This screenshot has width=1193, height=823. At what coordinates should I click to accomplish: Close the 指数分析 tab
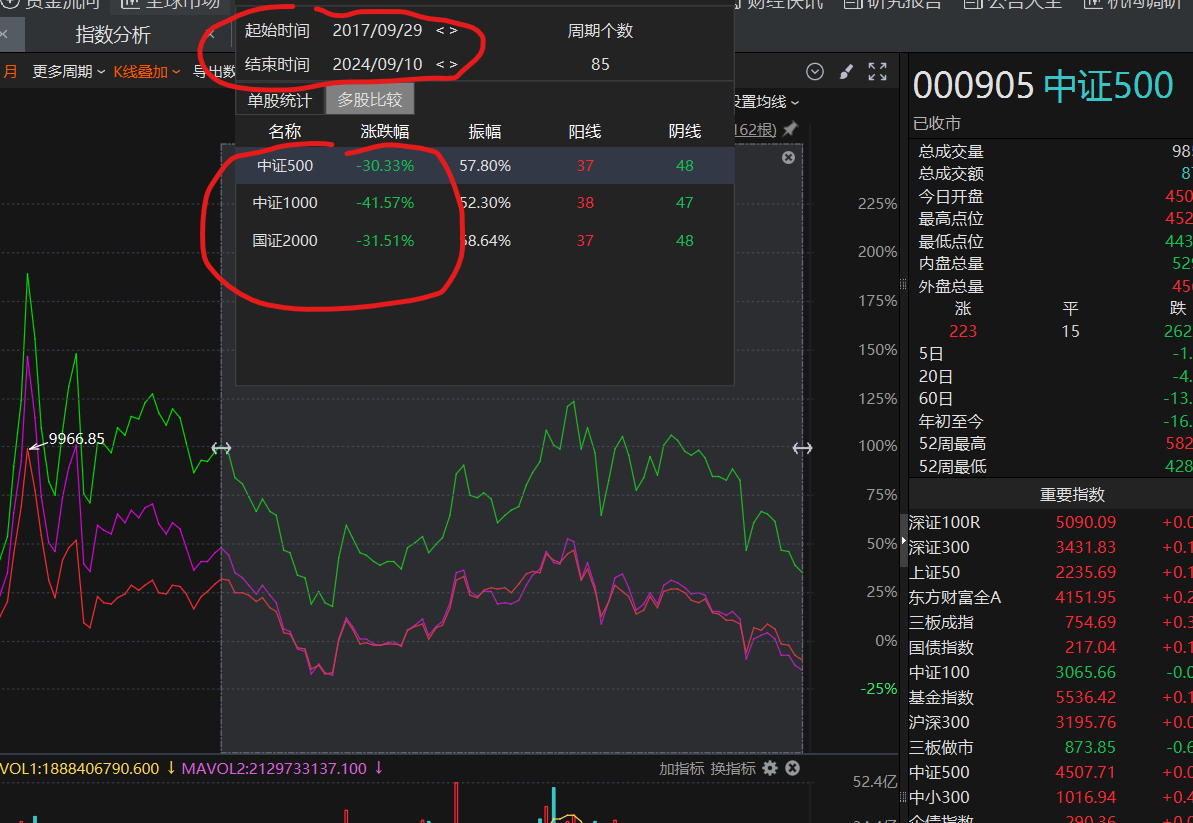211,34
